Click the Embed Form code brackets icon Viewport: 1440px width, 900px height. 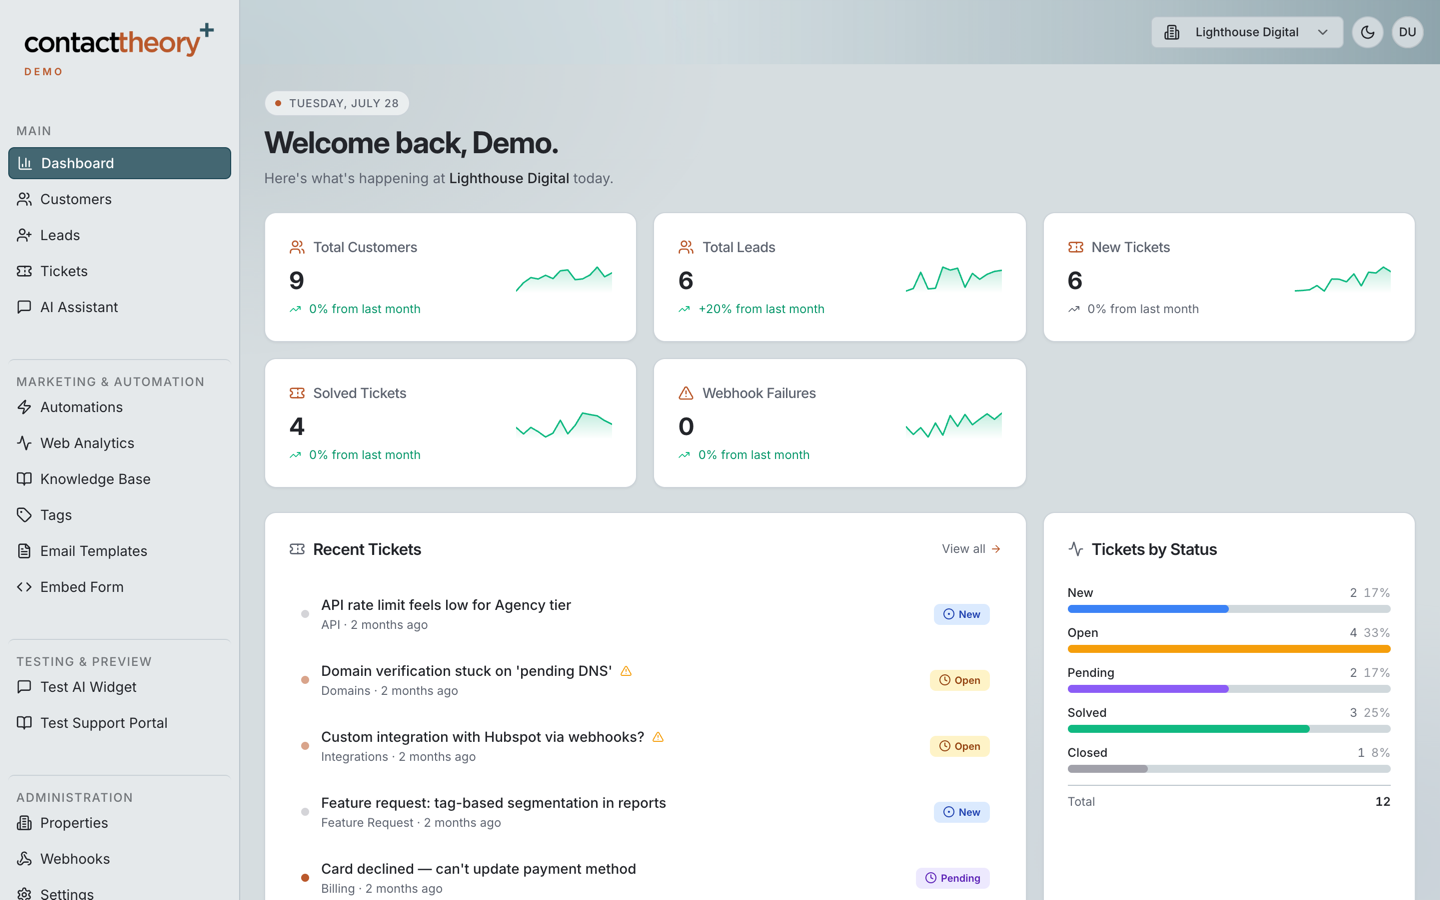pos(24,587)
